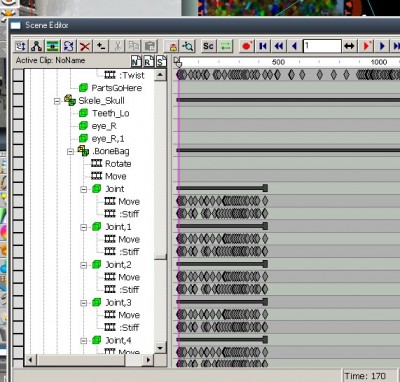
Task: Click the Time: 170 status readout
Action: click(x=365, y=376)
